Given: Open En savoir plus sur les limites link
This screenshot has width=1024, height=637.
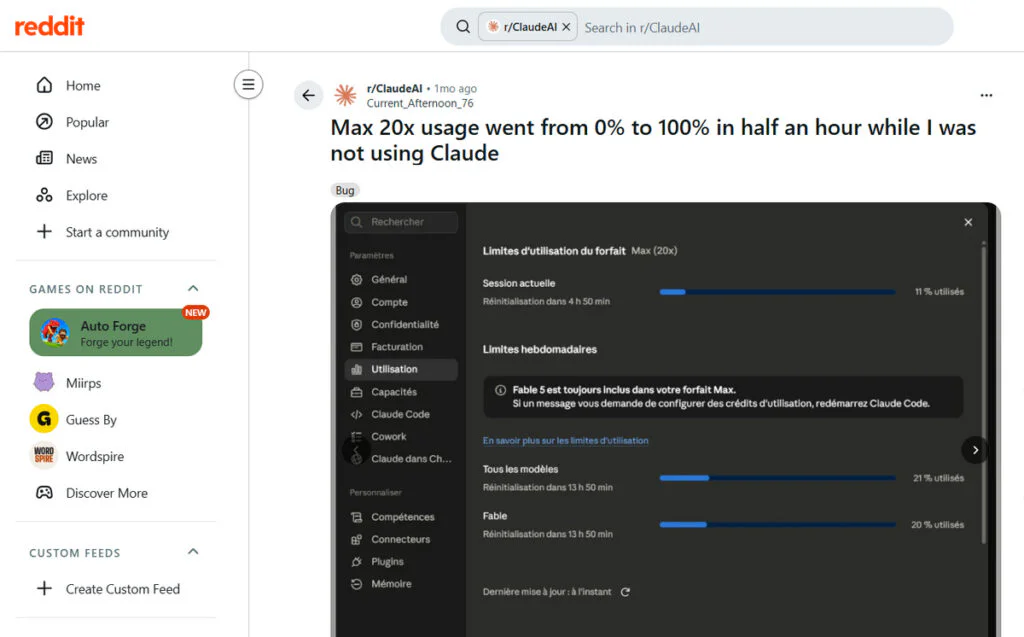Looking at the screenshot, I should [x=566, y=441].
